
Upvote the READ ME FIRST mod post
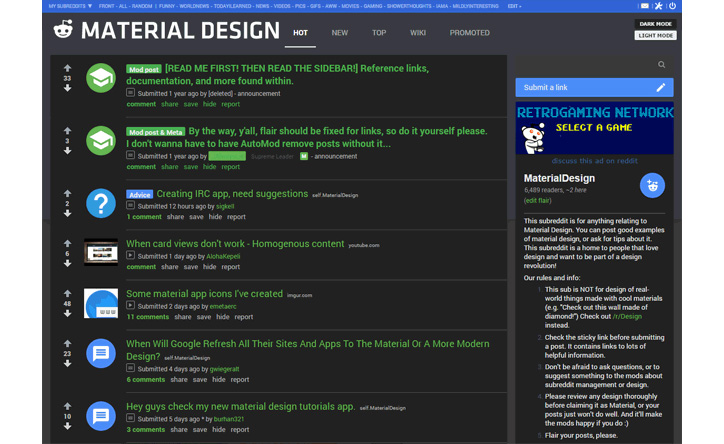click(67, 68)
